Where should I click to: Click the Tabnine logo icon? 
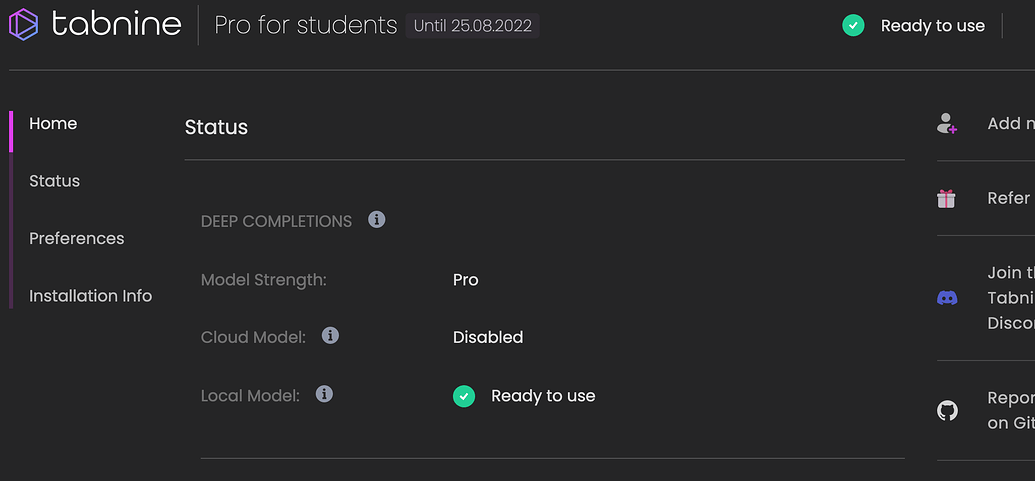24,24
